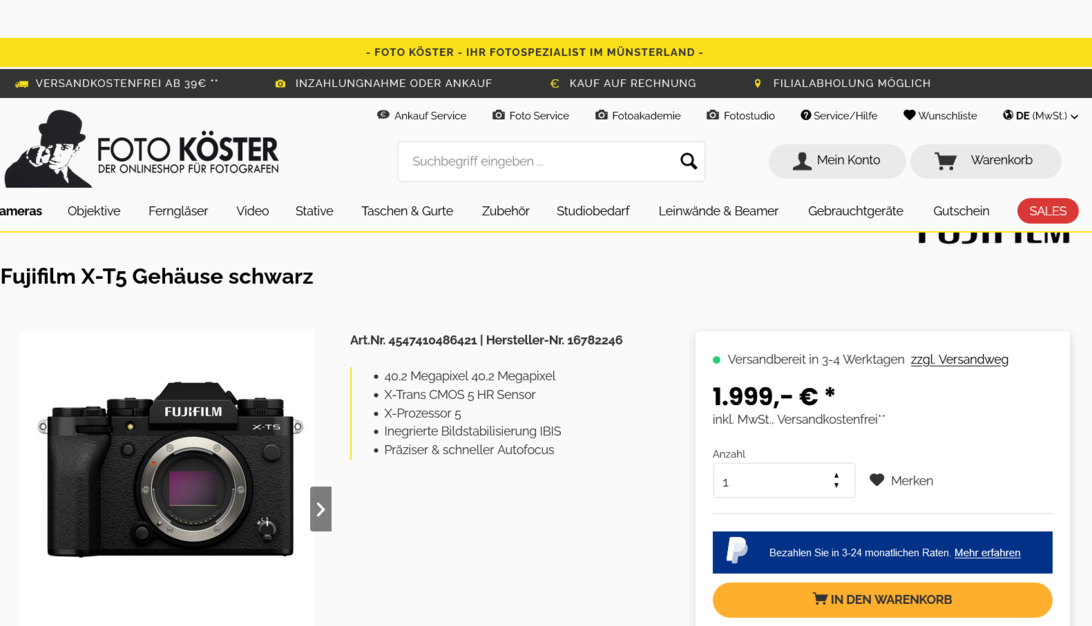Click the PayPal logo icon
The width and height of the screenshot is (1092, 626).
(736, 551)
